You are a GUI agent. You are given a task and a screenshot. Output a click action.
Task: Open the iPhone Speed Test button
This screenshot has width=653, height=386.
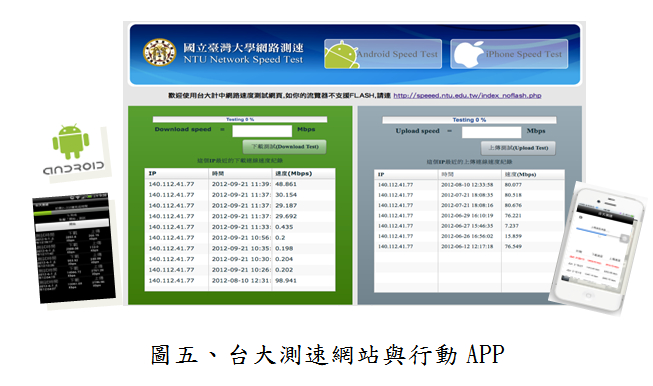pos(509,54)
